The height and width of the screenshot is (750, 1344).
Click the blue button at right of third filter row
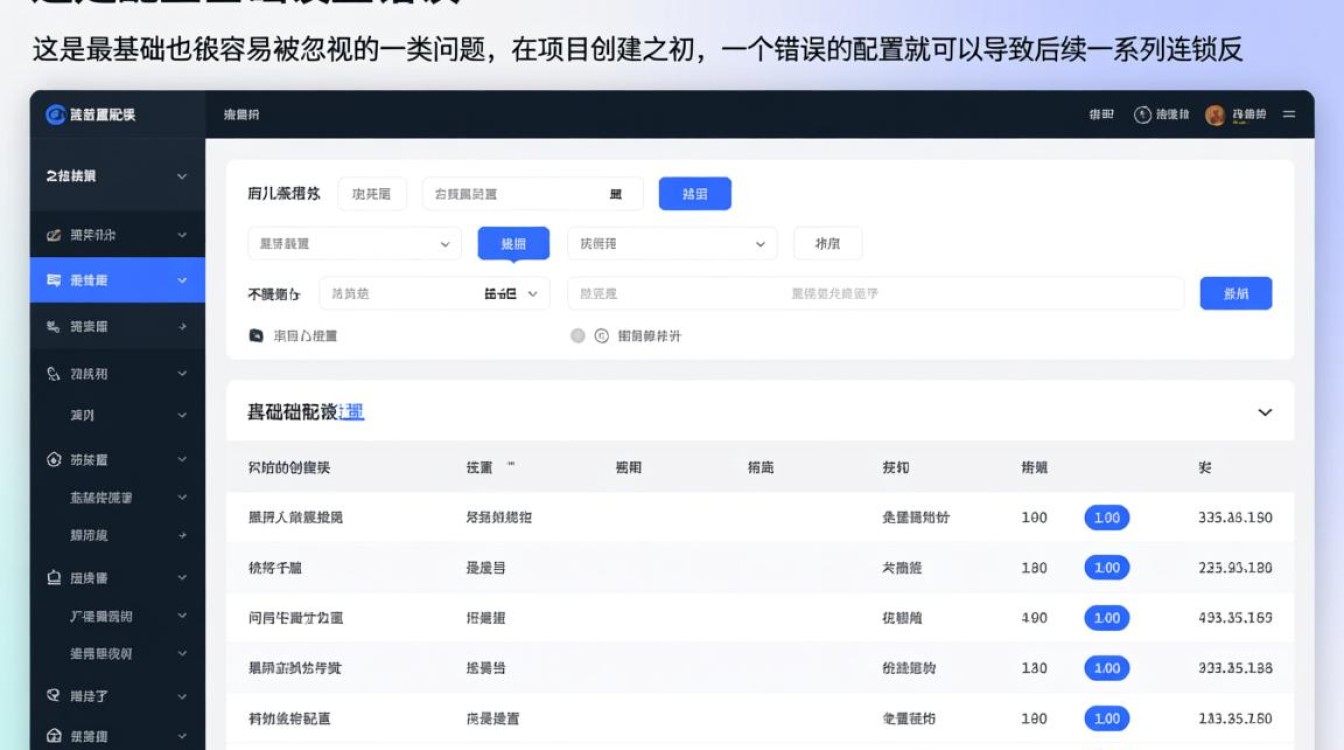(x=1235, y=294)
